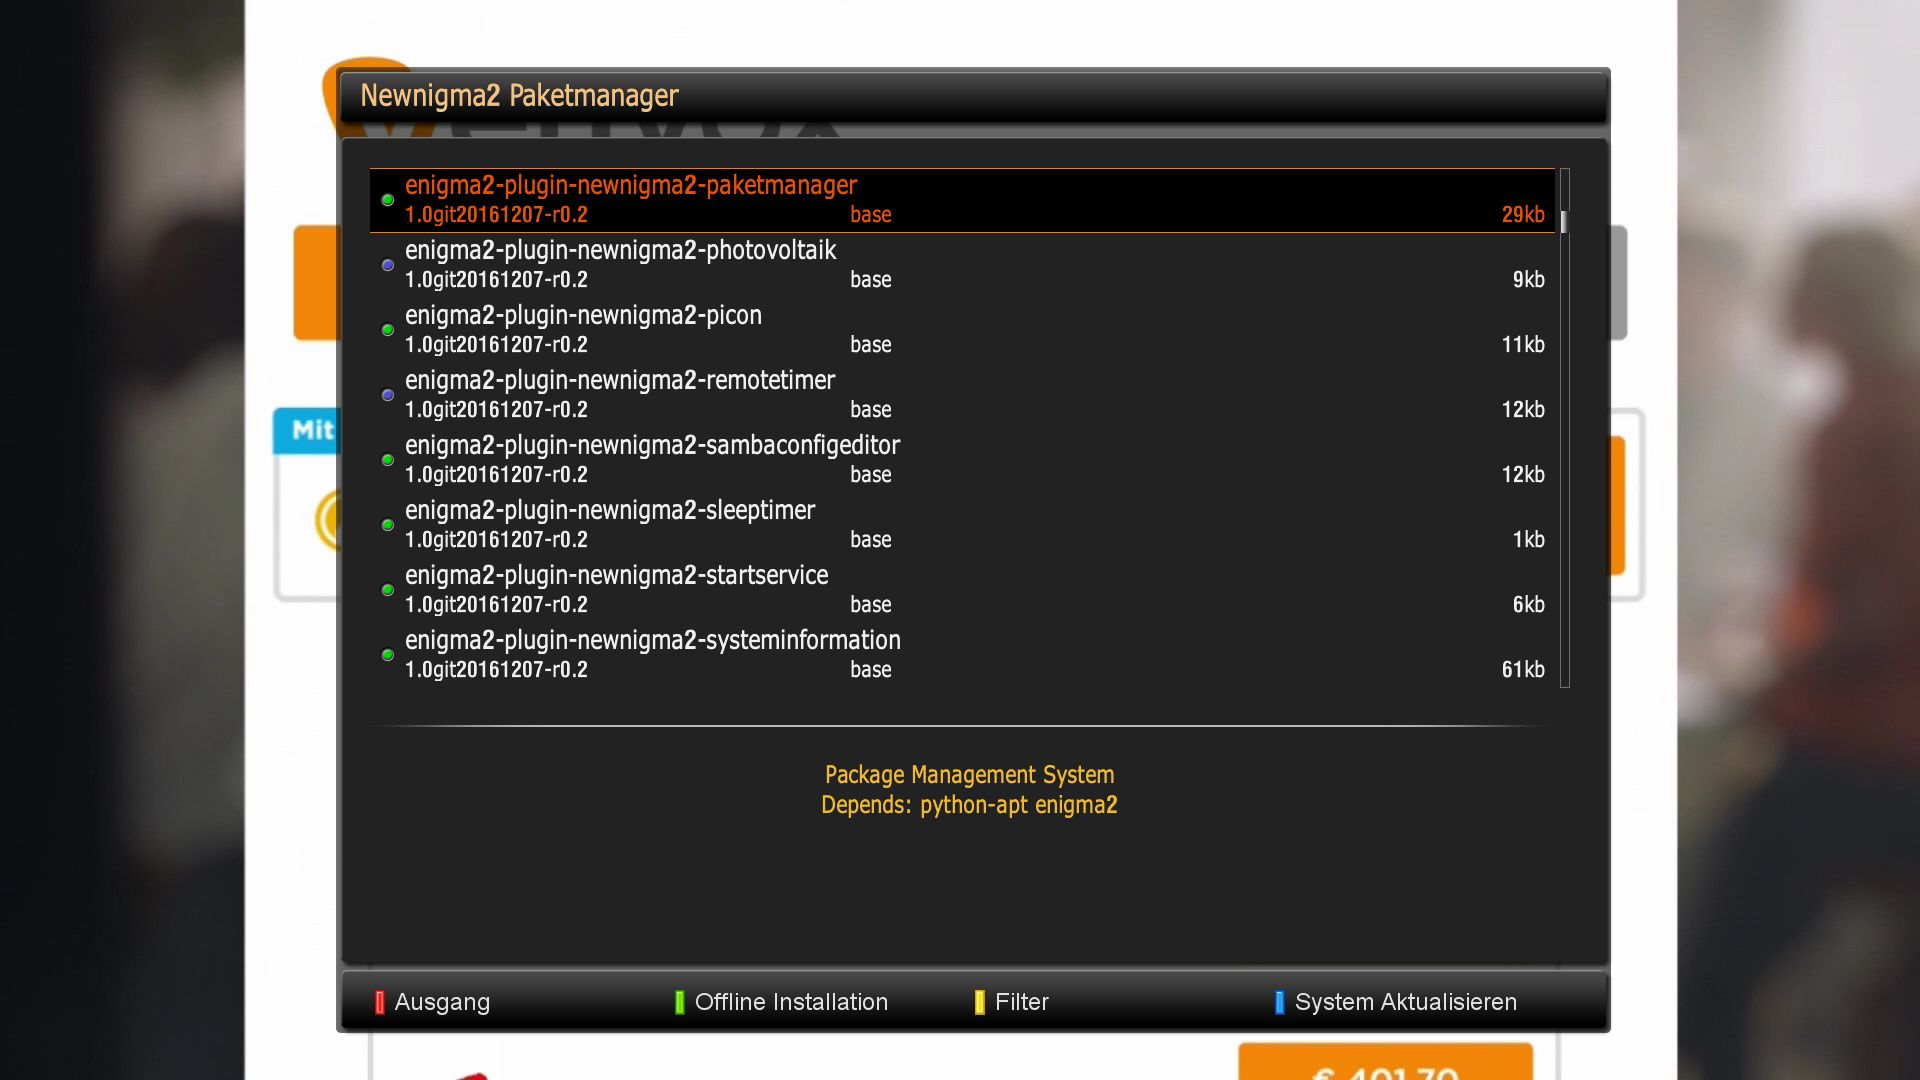1920x1080 pixels.
Task: Click green status dot beside sambaconfigeditor package
Action: [388, 460]
